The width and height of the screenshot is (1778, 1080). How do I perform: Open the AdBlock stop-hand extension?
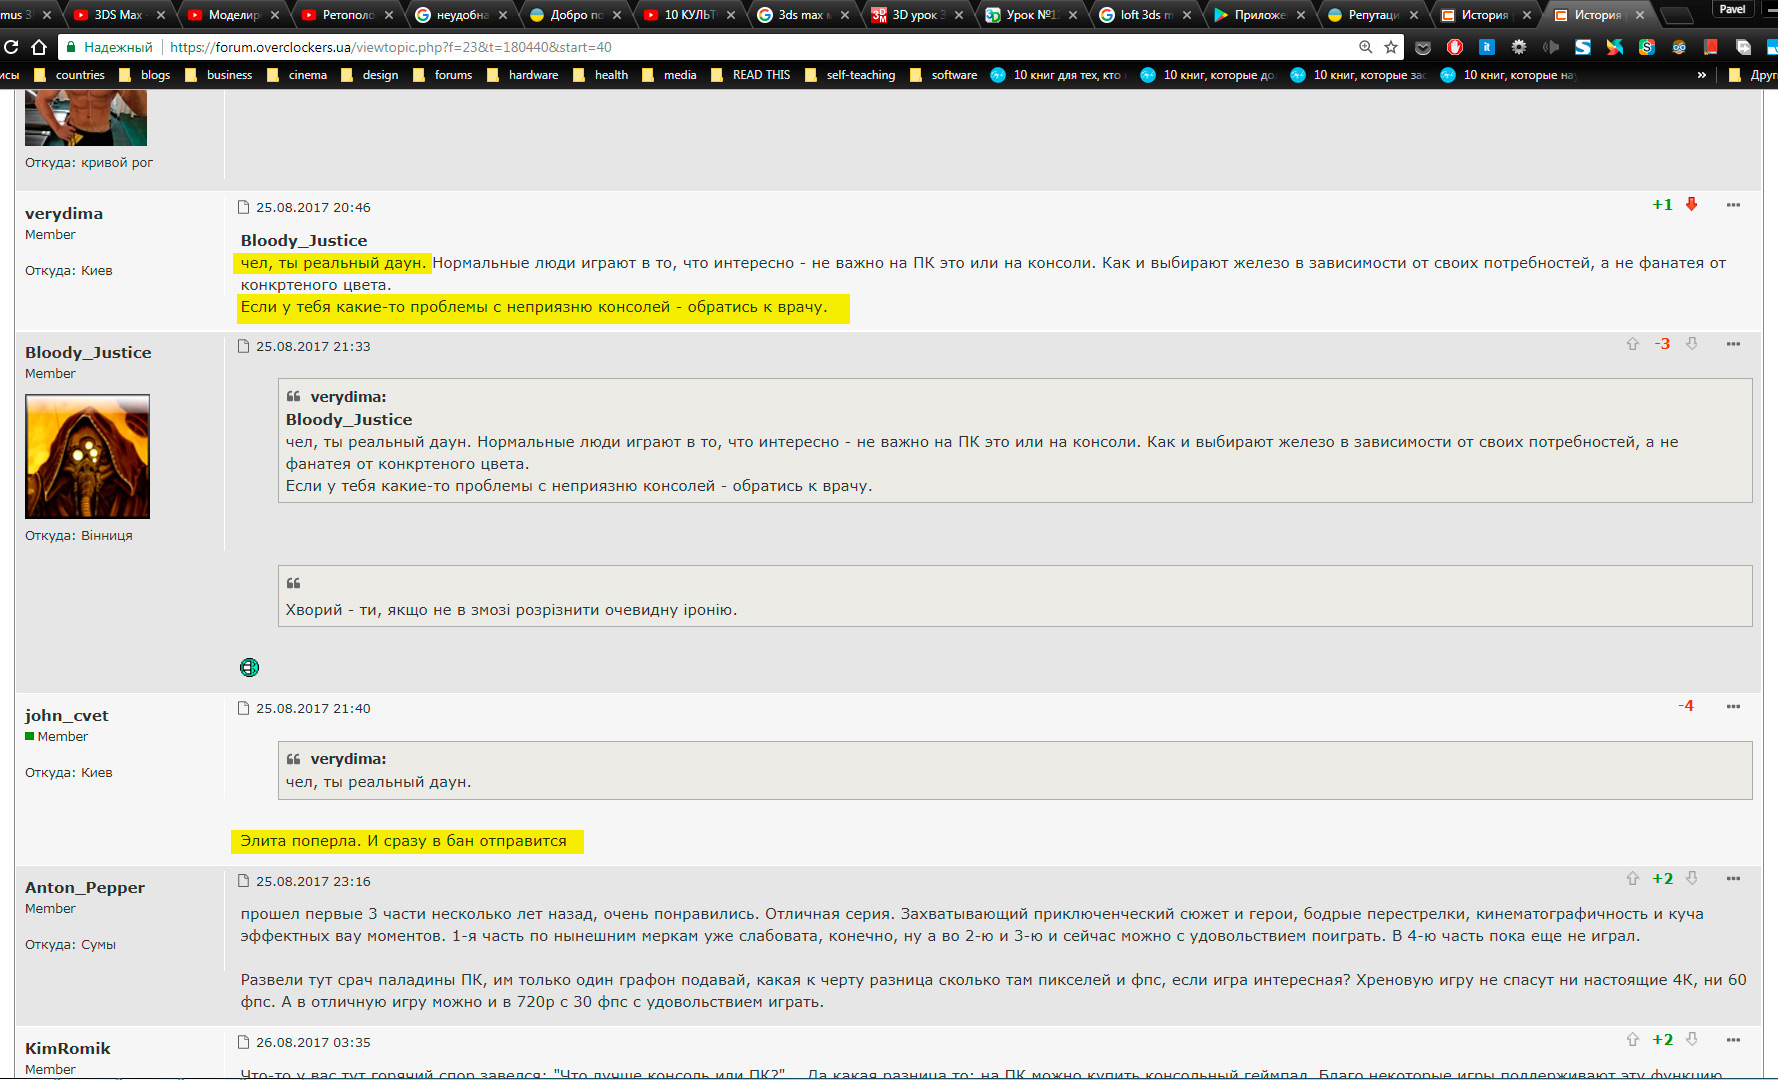(1455, 47)
